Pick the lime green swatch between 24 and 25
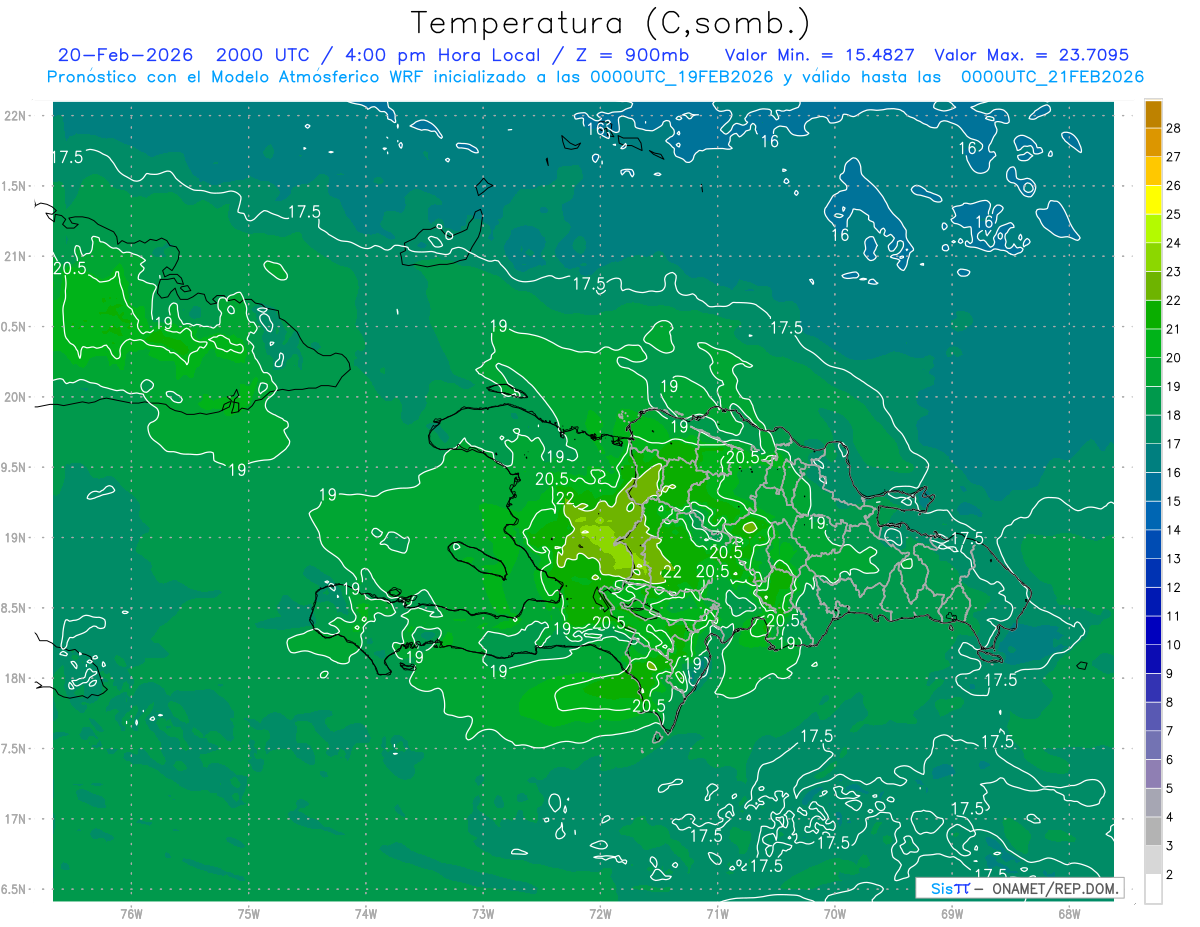 [1154, 228]
